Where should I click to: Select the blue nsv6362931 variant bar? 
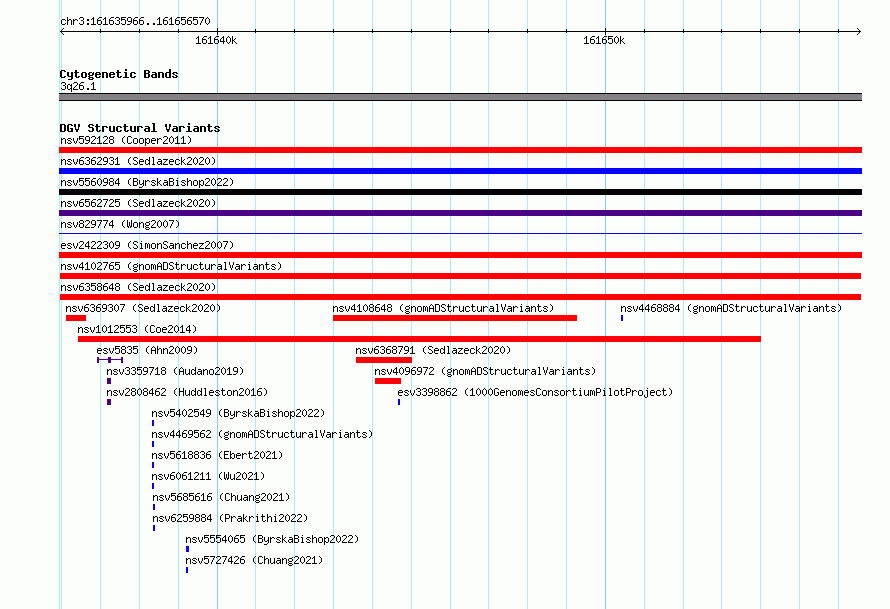pyautogui.click(x=460, y=171)
